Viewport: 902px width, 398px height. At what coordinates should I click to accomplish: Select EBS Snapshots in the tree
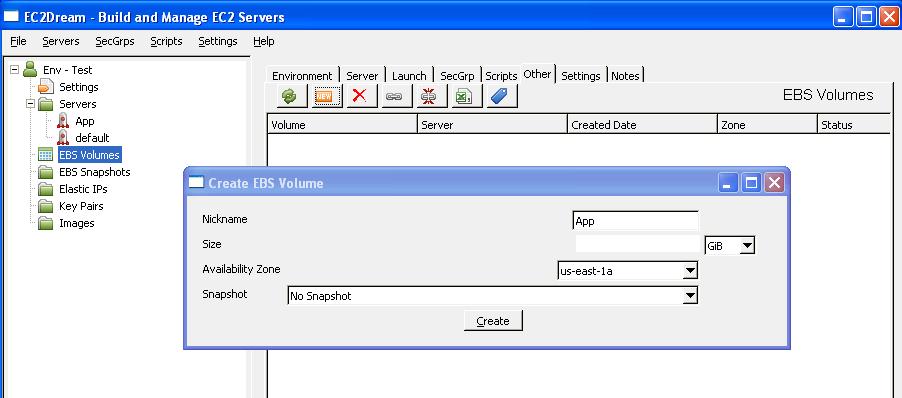tap(94, 172)
